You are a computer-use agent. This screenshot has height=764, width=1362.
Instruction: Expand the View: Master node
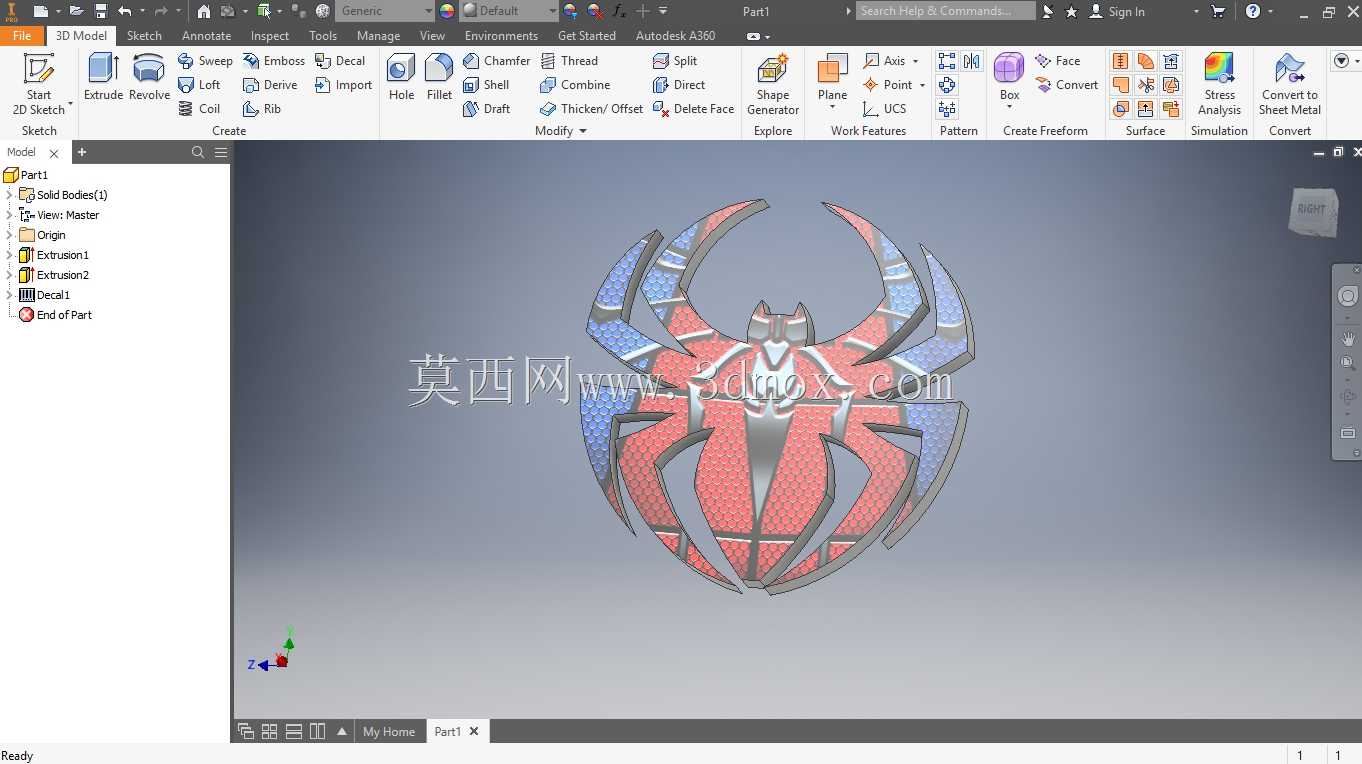pos(10,215)
